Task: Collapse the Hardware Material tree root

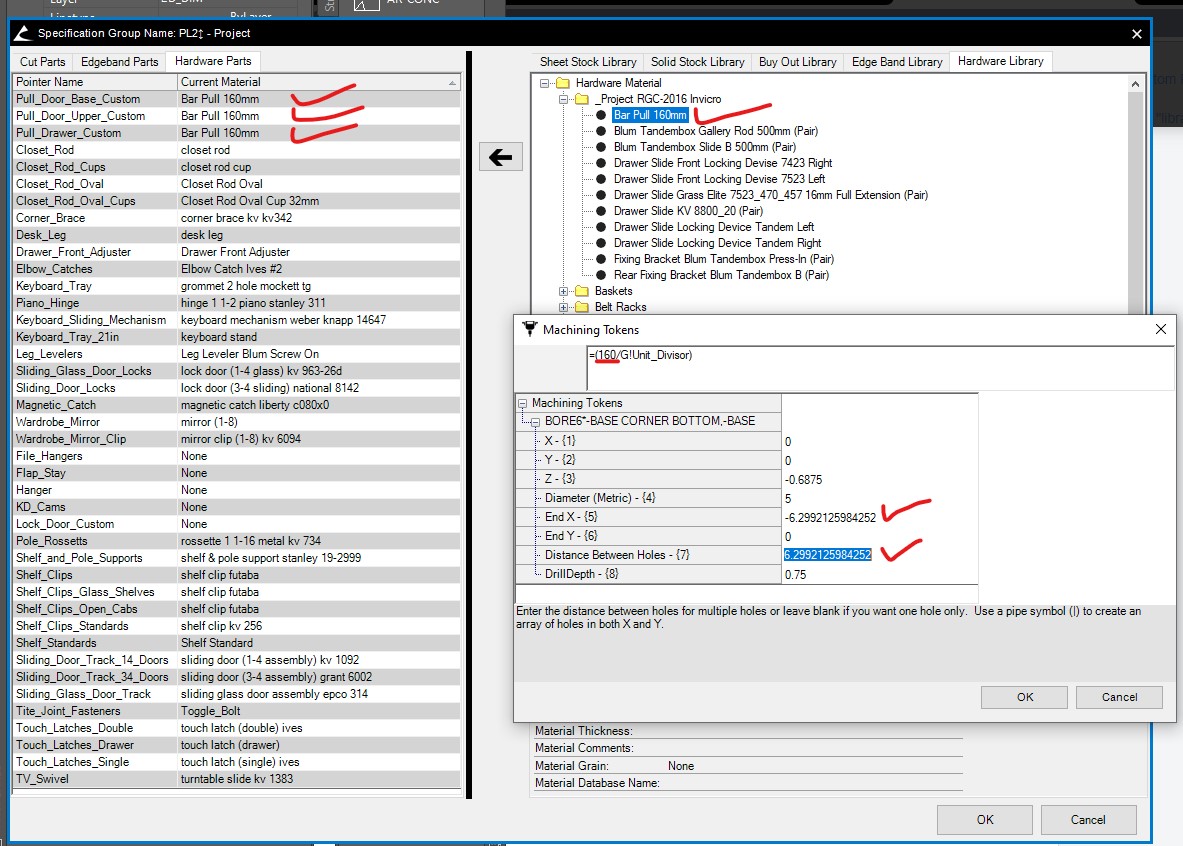Action: (544, 83)
